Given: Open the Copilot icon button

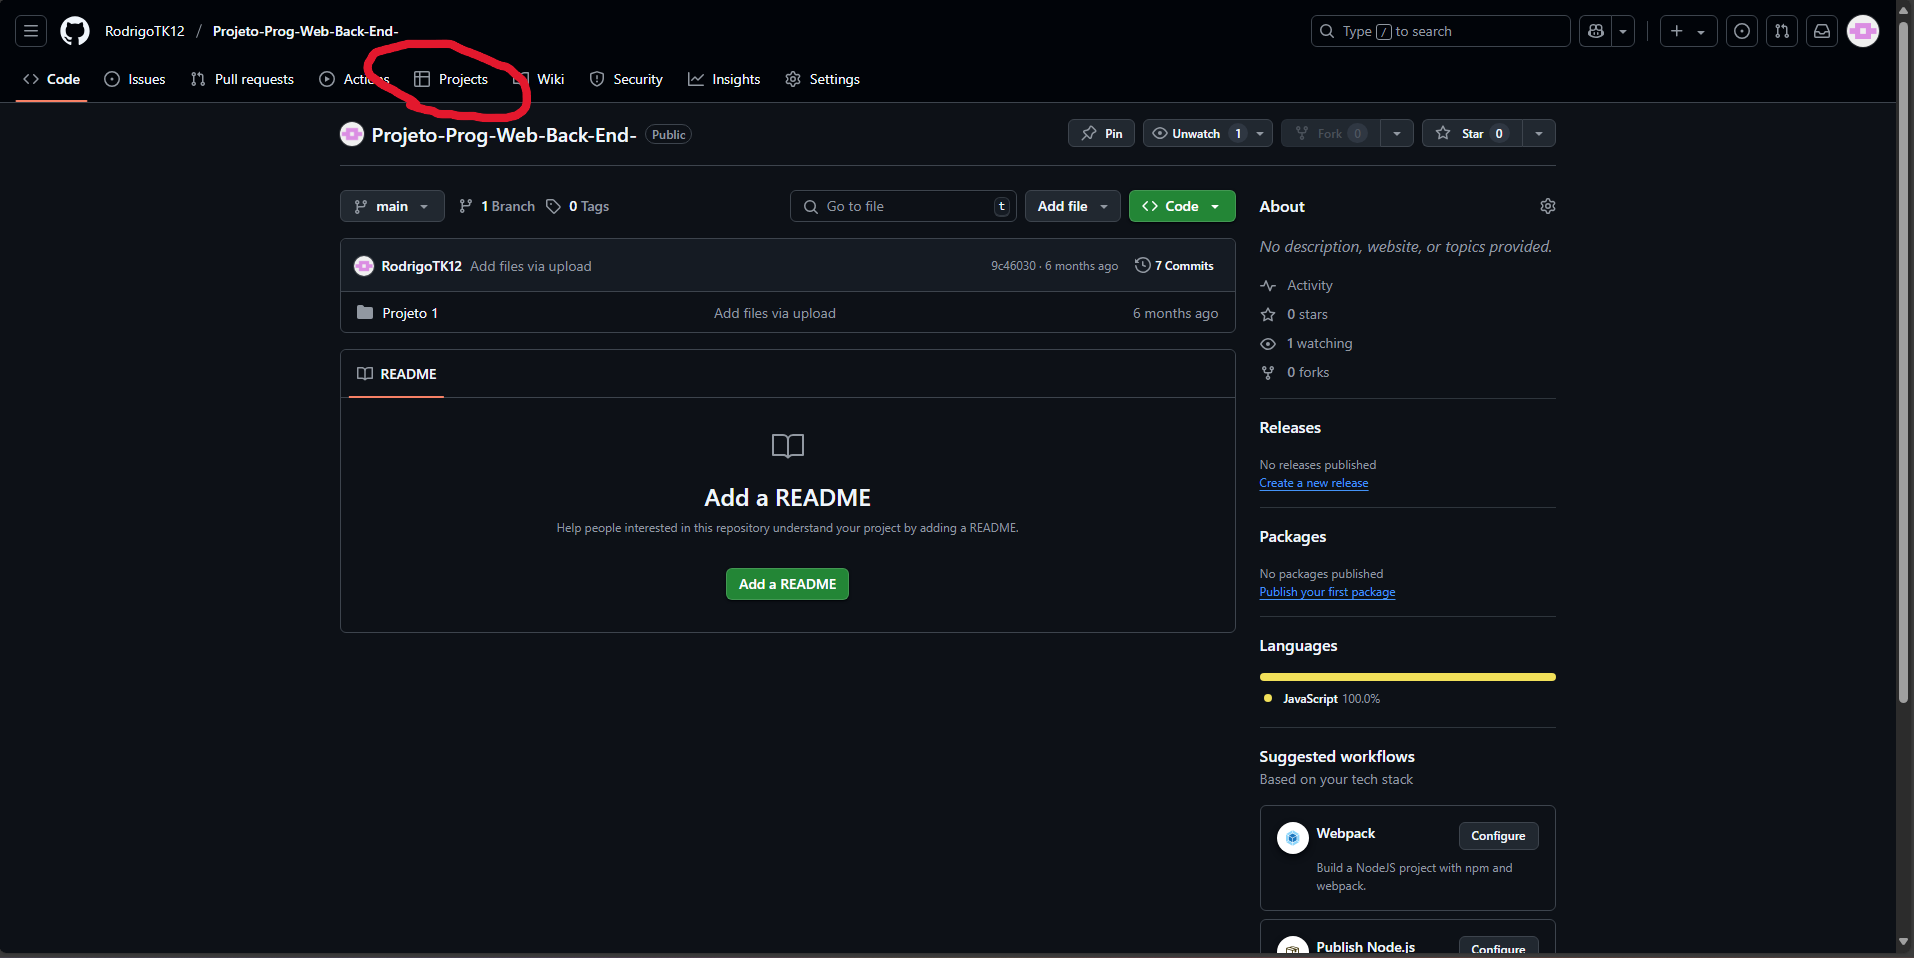Looking at the screenshot, I should point(1596,31).
